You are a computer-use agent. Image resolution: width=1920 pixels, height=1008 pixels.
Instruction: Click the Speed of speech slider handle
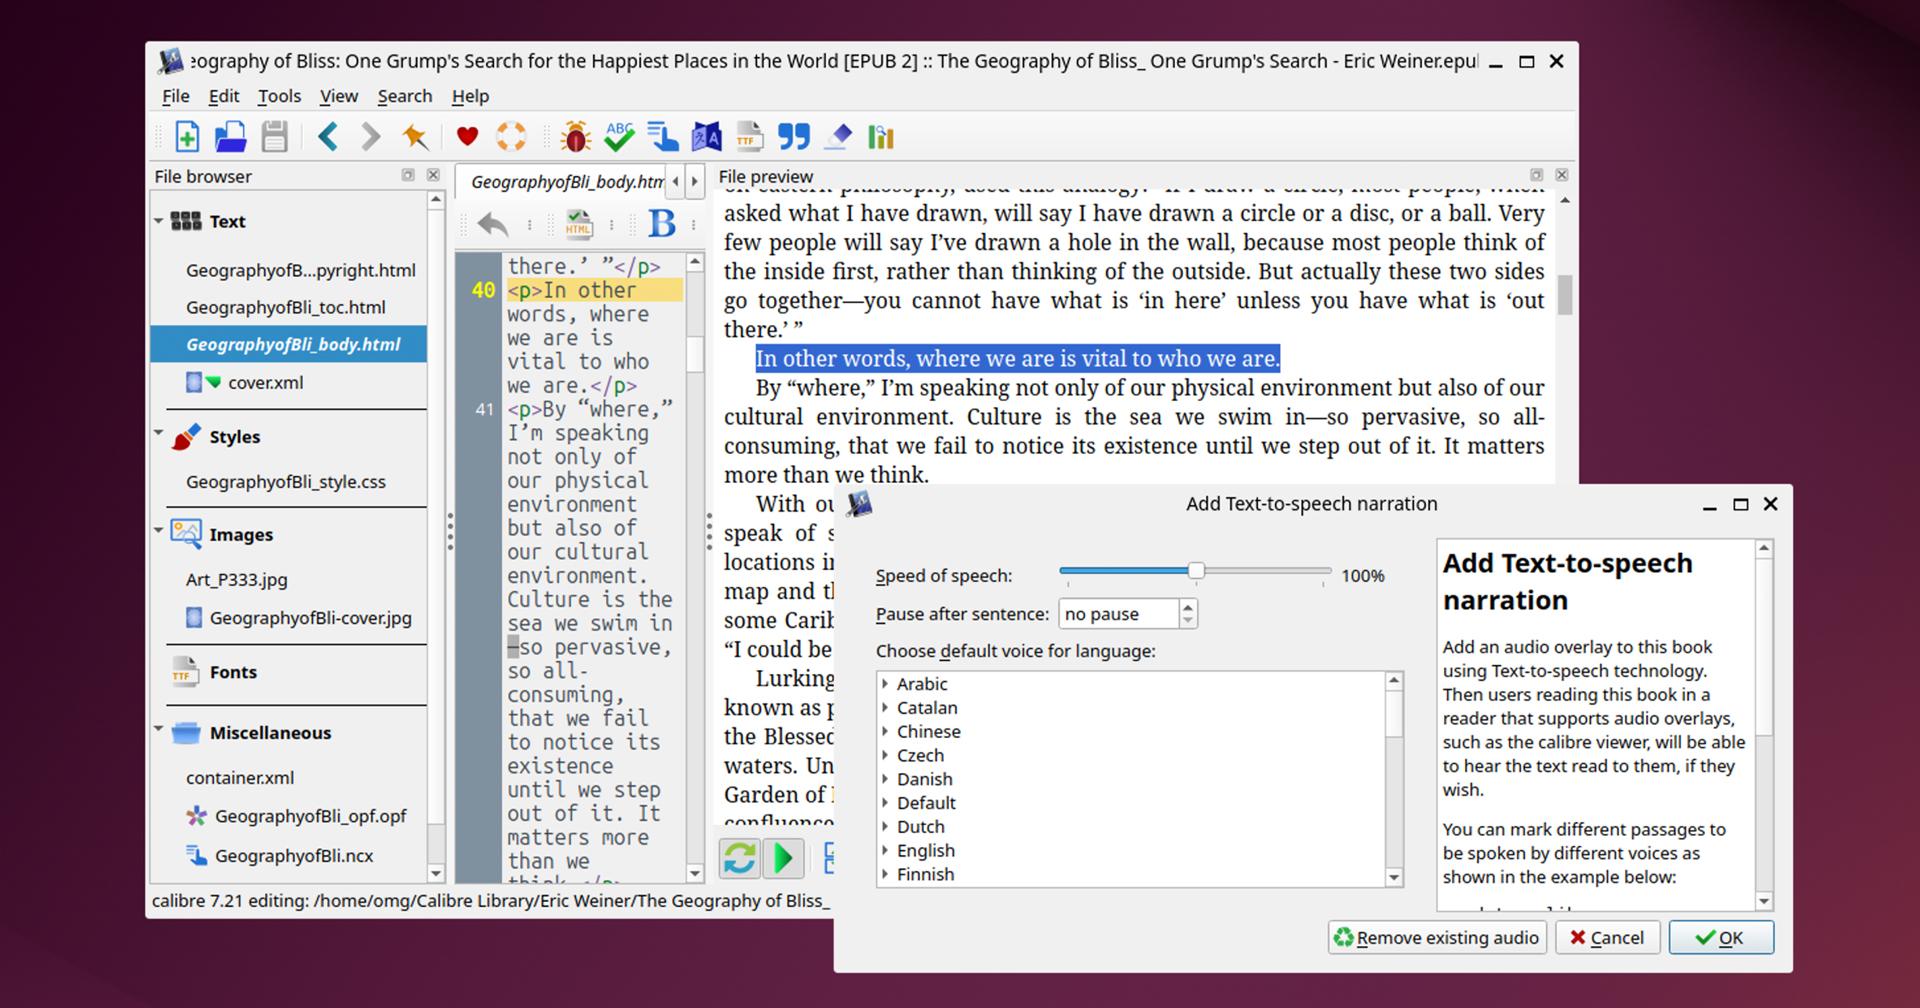(1196, 571)
